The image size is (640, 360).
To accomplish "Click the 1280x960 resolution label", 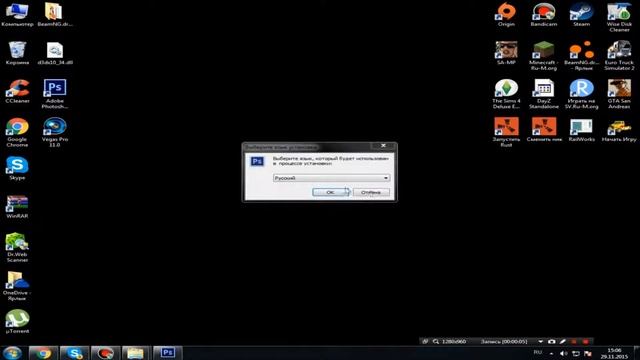I will (x=454, y=341).
